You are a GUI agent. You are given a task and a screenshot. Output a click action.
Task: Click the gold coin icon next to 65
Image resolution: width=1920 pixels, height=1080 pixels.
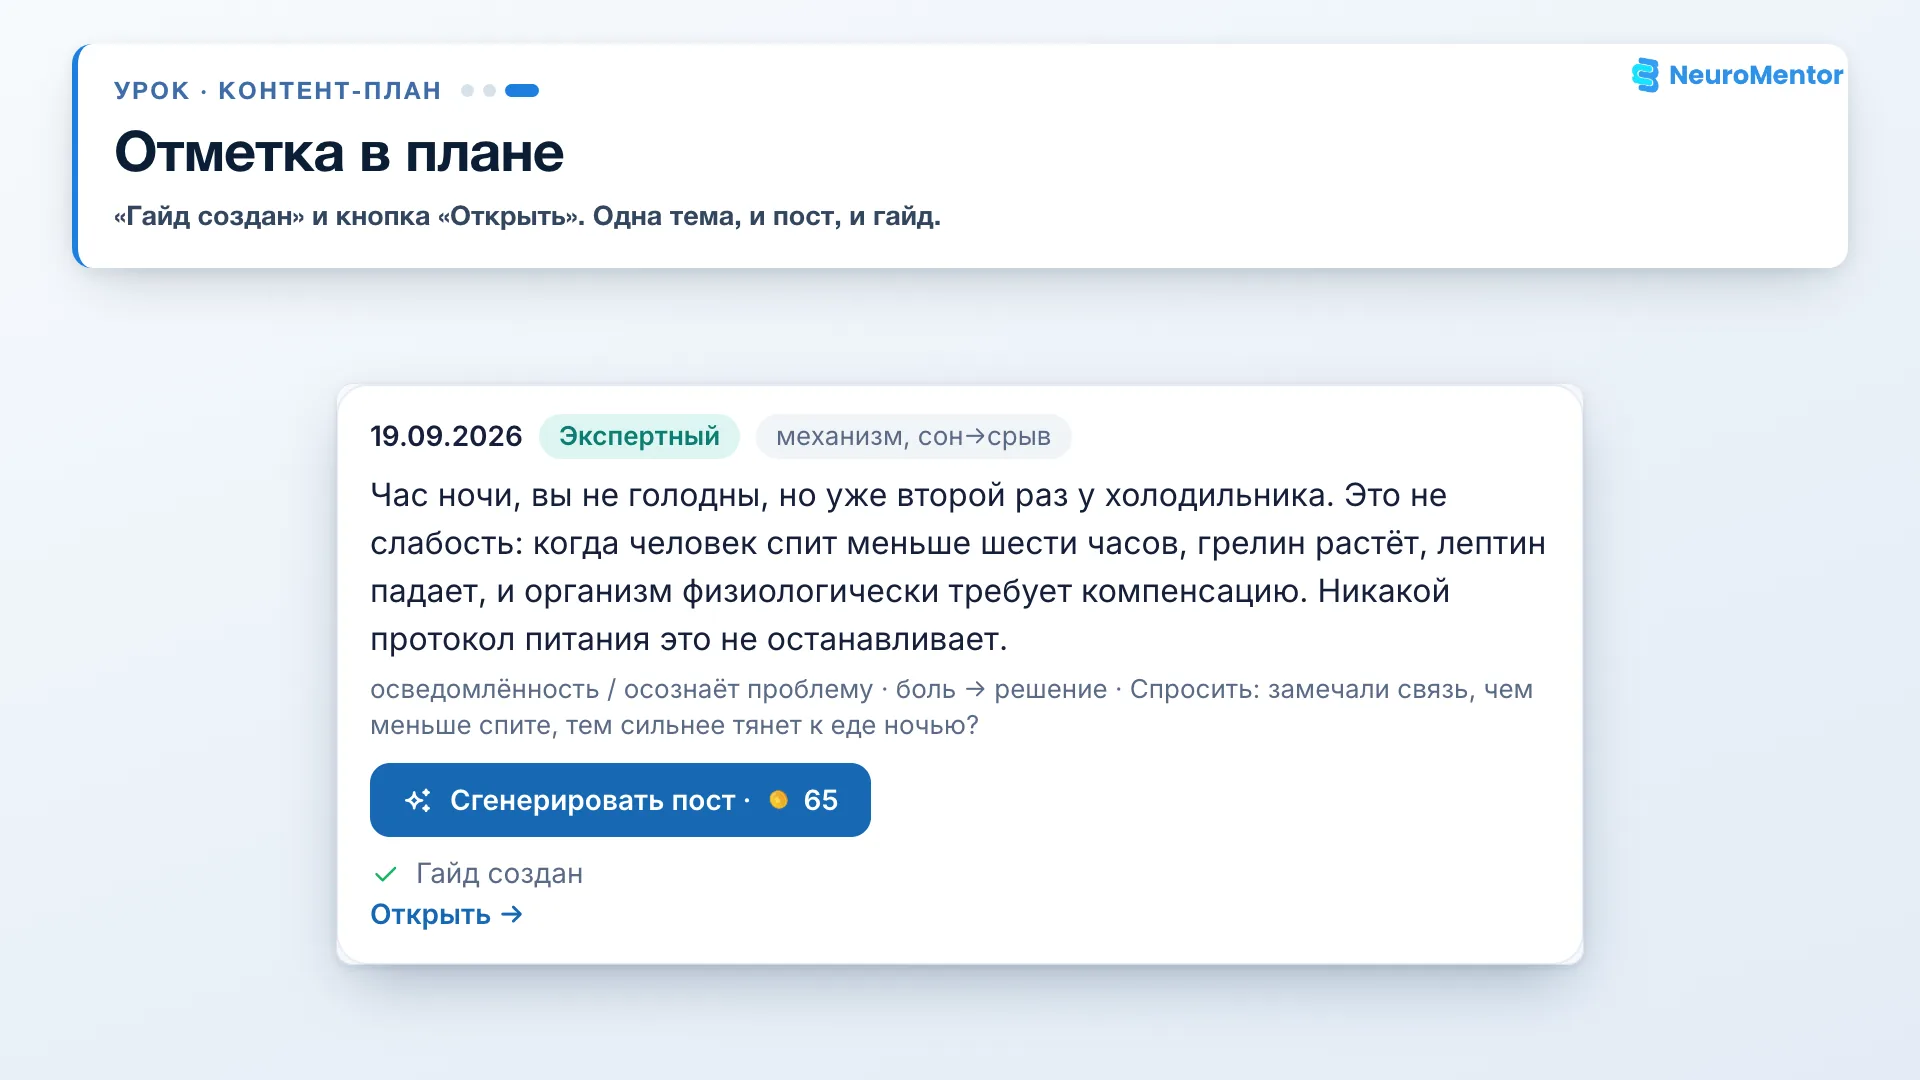pos(779,800)
